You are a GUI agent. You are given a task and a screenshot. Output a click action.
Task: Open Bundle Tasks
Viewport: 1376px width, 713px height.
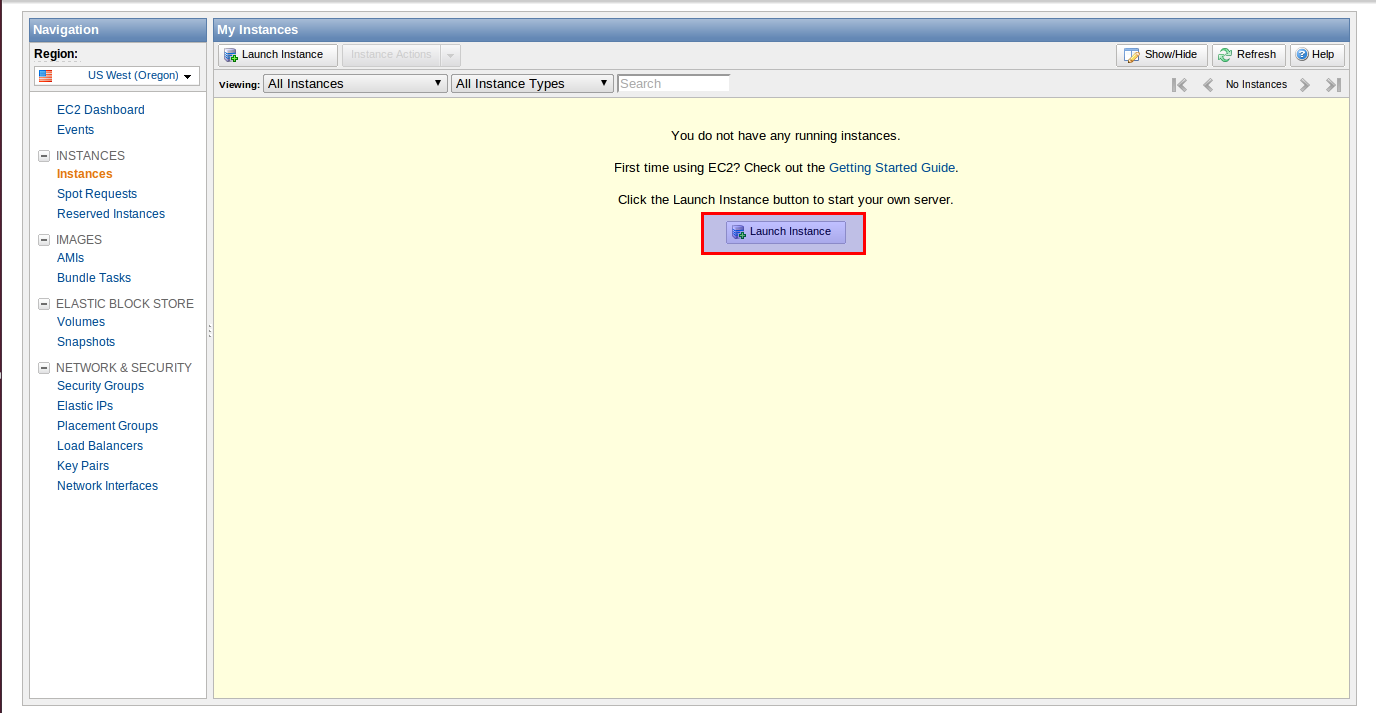pyautogui.click(x=94, y=278)
